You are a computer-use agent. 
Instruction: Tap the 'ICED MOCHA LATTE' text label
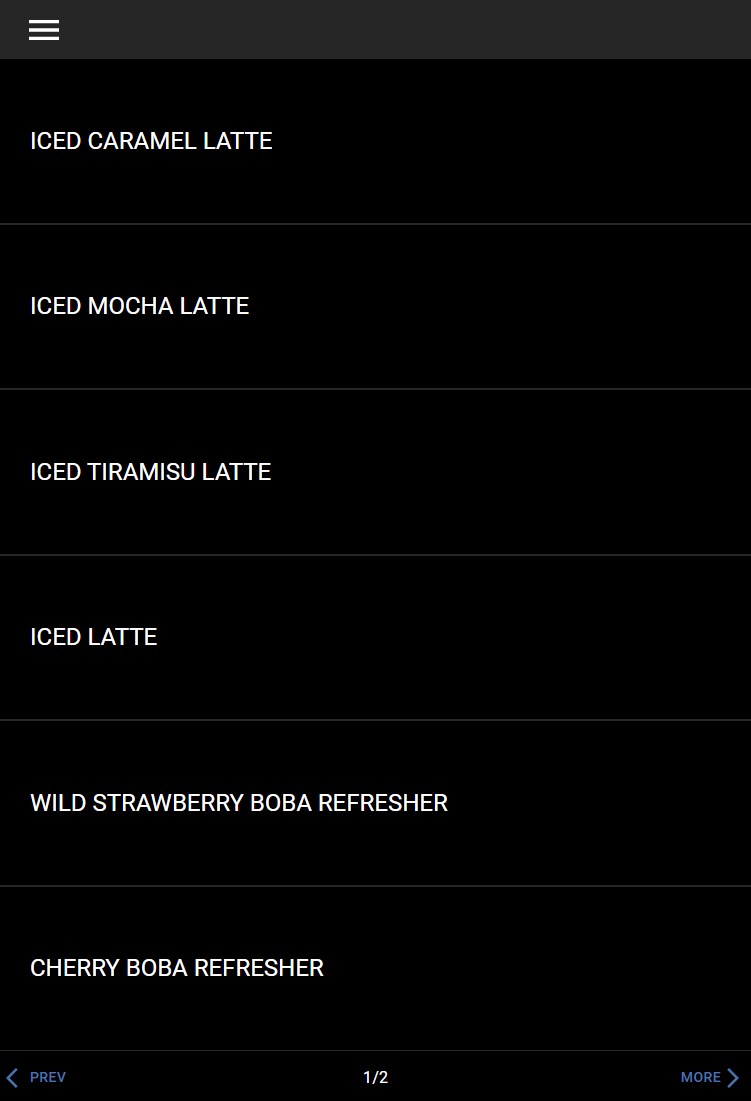click(139, 306)
